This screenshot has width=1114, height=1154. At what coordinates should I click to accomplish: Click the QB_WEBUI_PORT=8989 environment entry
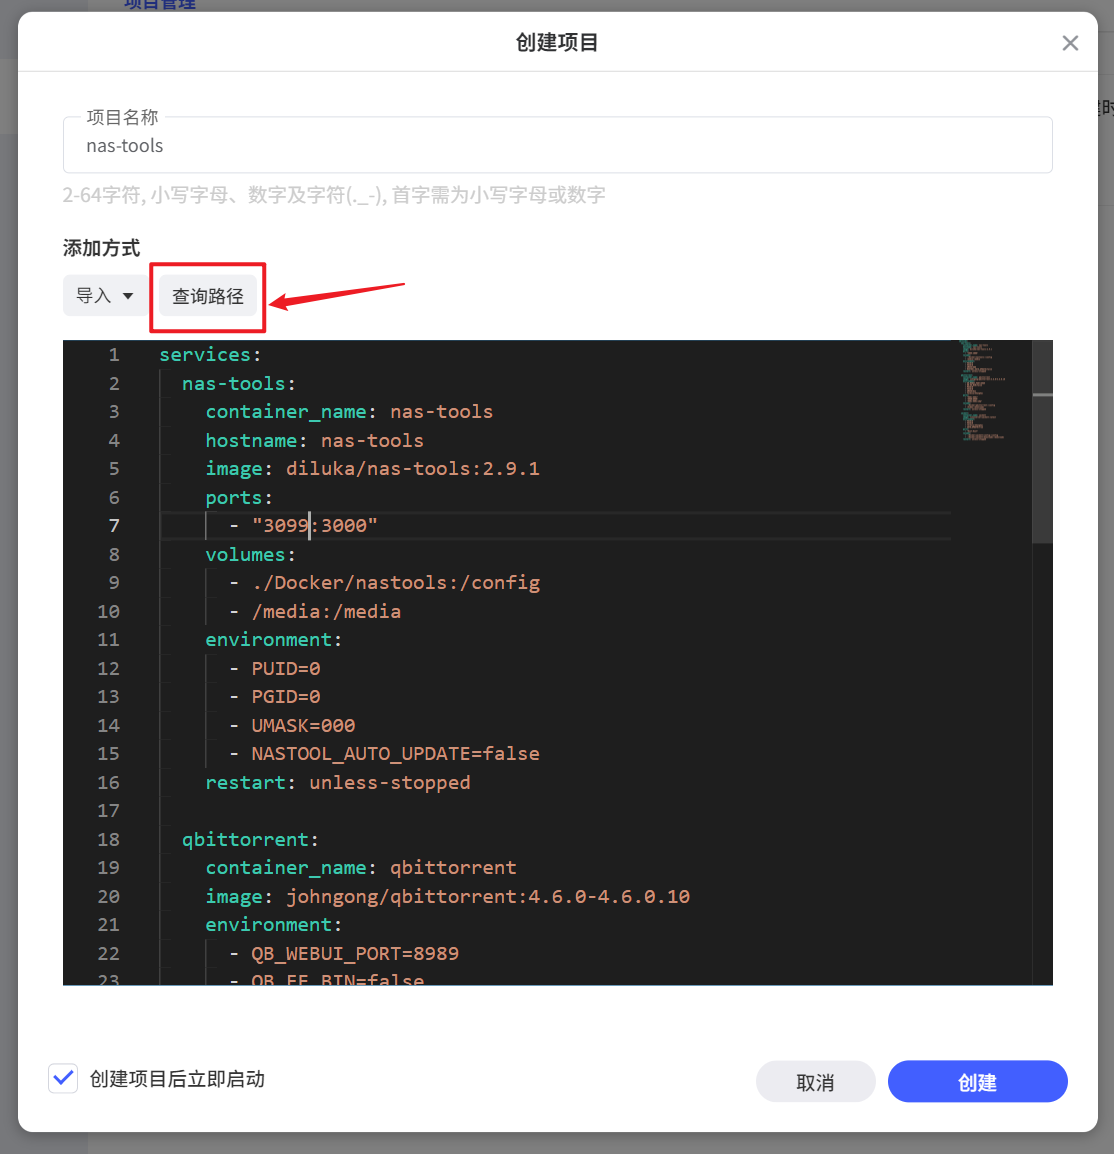pyautogui.click(x=355, y=953)
